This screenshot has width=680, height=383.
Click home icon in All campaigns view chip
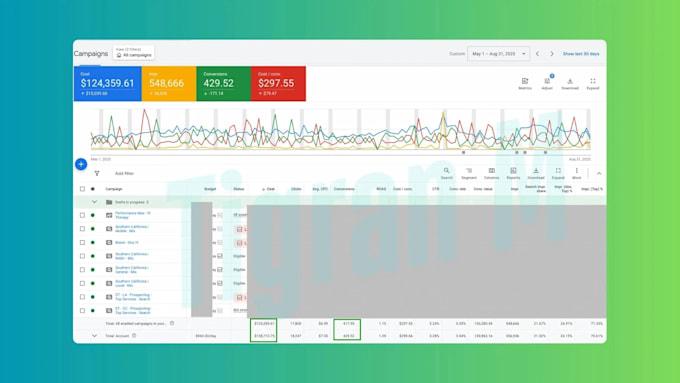click(119, 56)
